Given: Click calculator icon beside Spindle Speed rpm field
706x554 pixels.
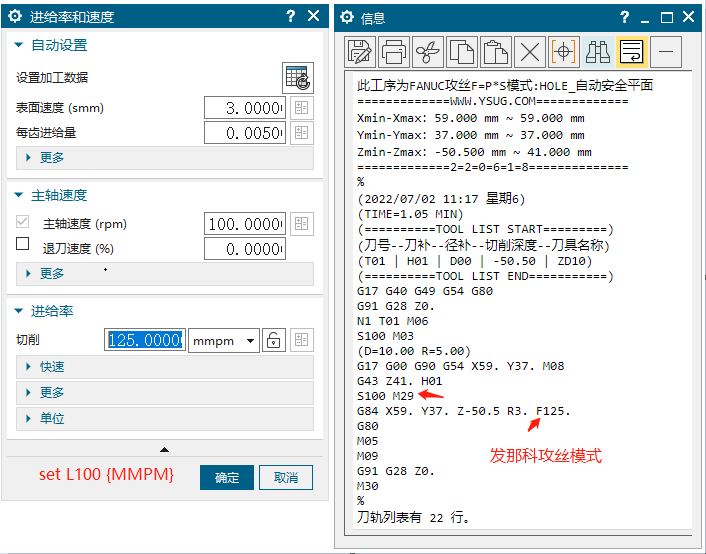Looking at the screenshot, I should click(x=302, y=224).
